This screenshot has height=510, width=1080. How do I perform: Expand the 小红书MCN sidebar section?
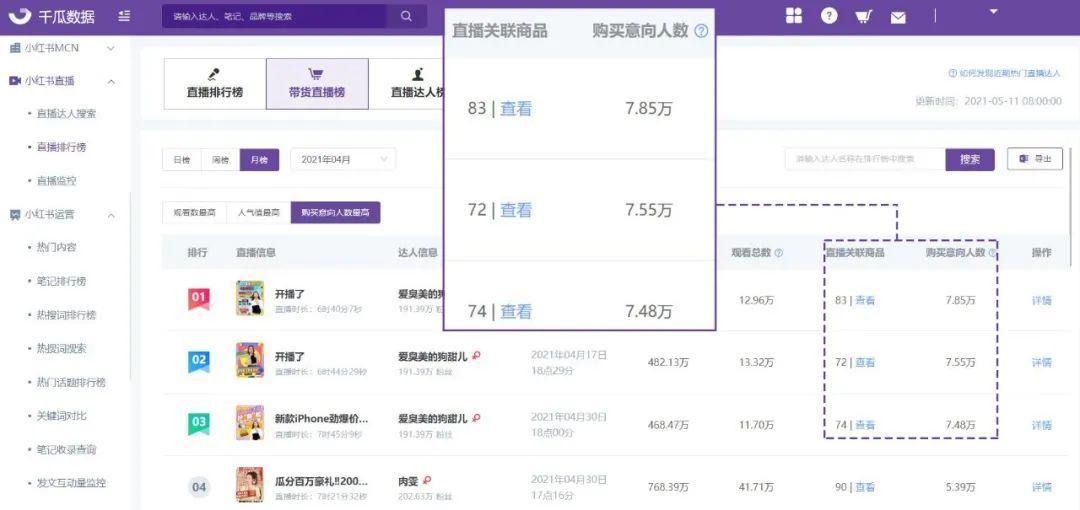(x=110, y=48)
